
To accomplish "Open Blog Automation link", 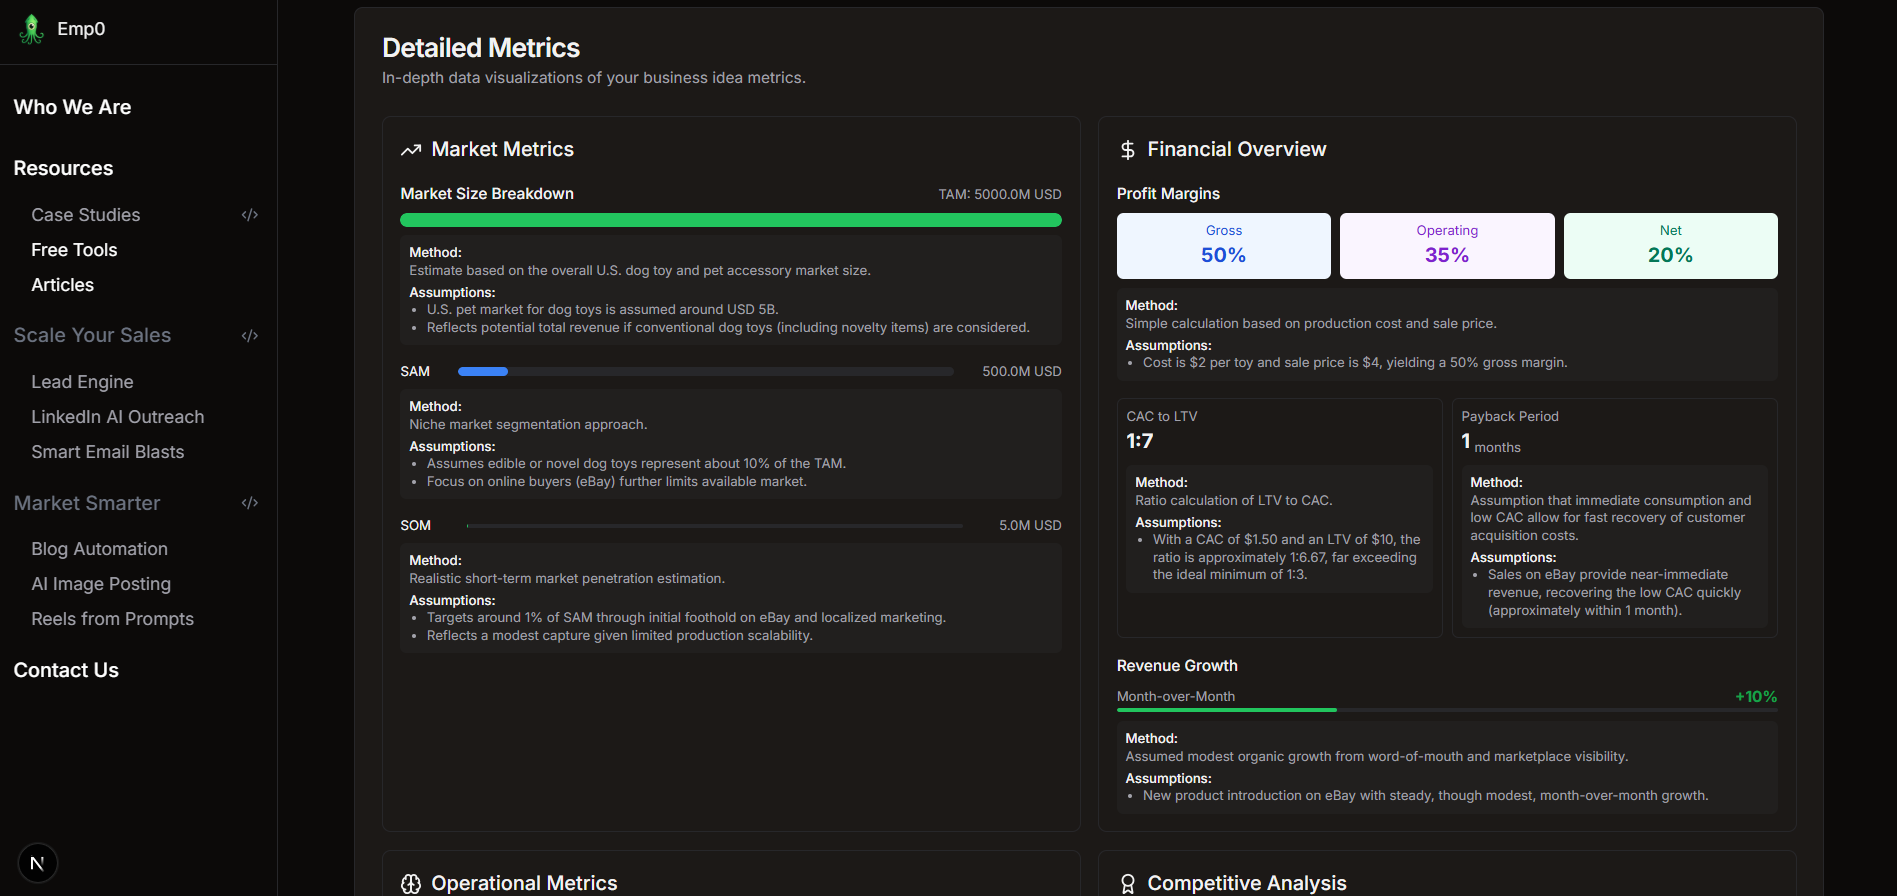I will click(x=99, y=549).
